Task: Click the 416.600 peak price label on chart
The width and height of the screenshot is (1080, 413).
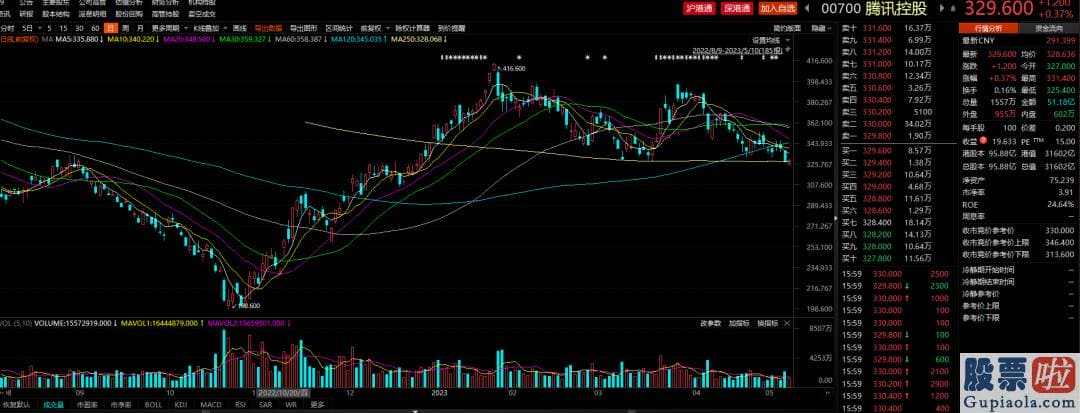Action: (x=515, y=68)
